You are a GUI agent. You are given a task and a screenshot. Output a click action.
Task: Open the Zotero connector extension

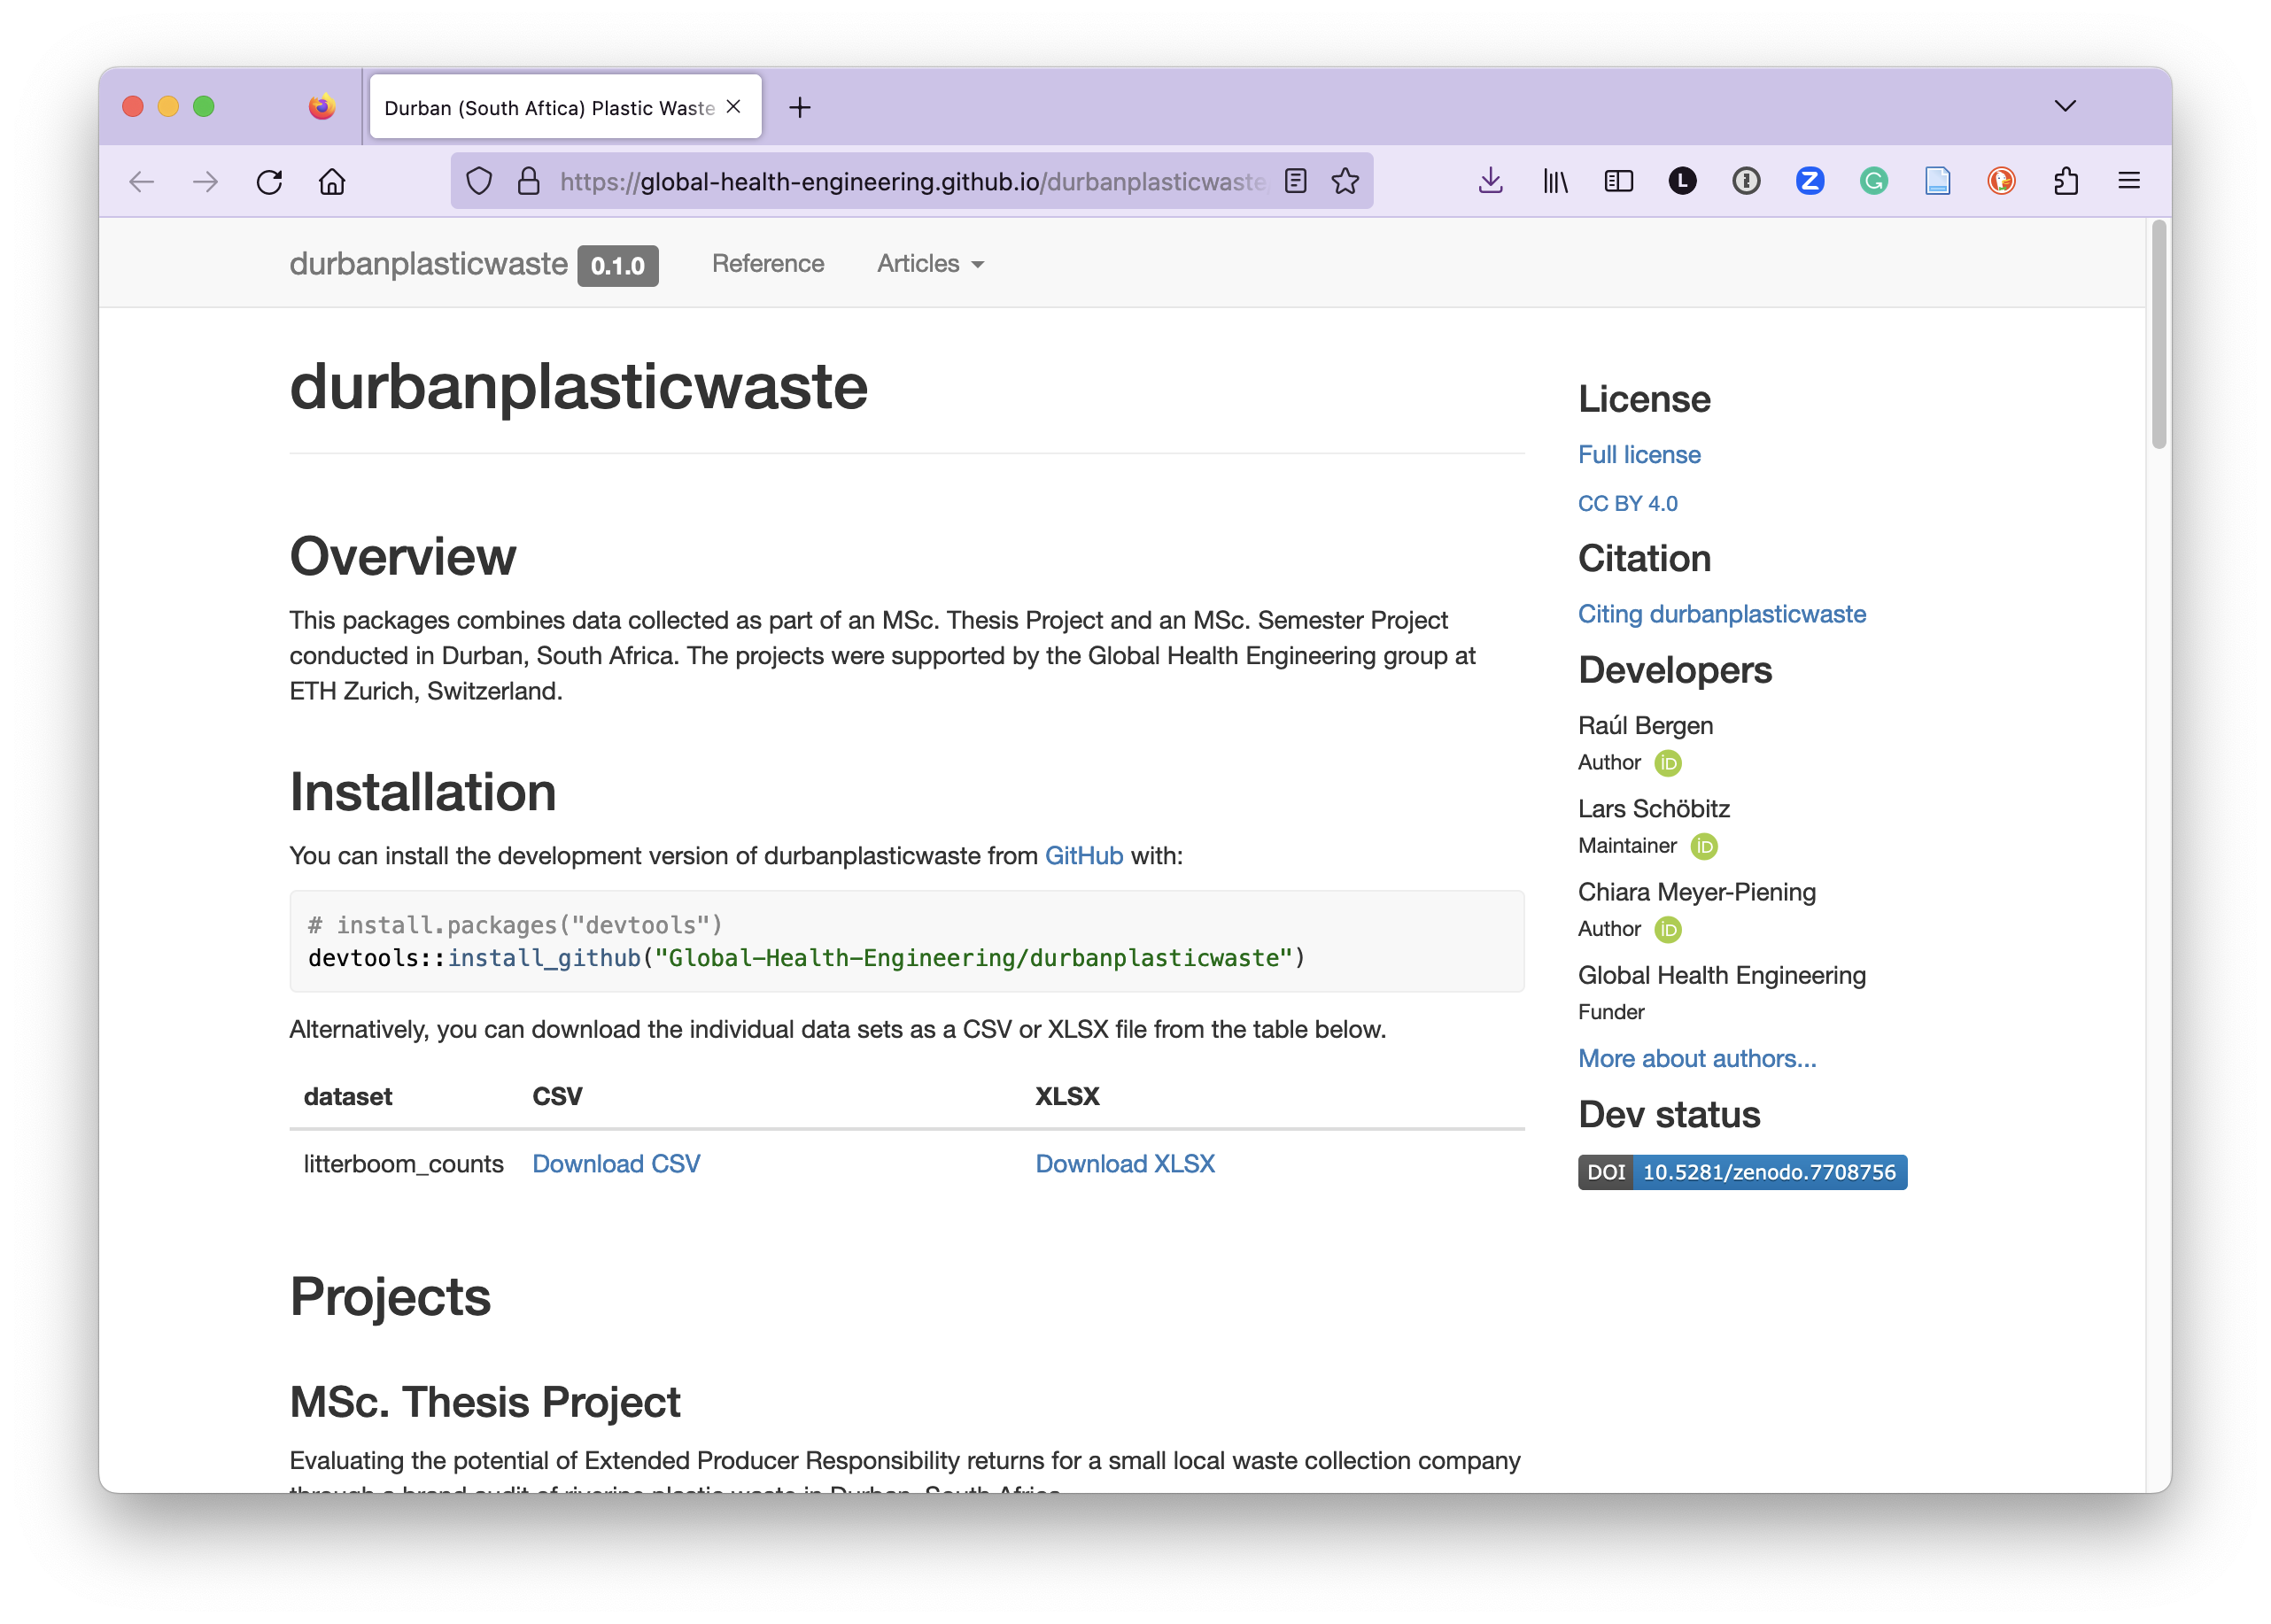(1809, 181)
